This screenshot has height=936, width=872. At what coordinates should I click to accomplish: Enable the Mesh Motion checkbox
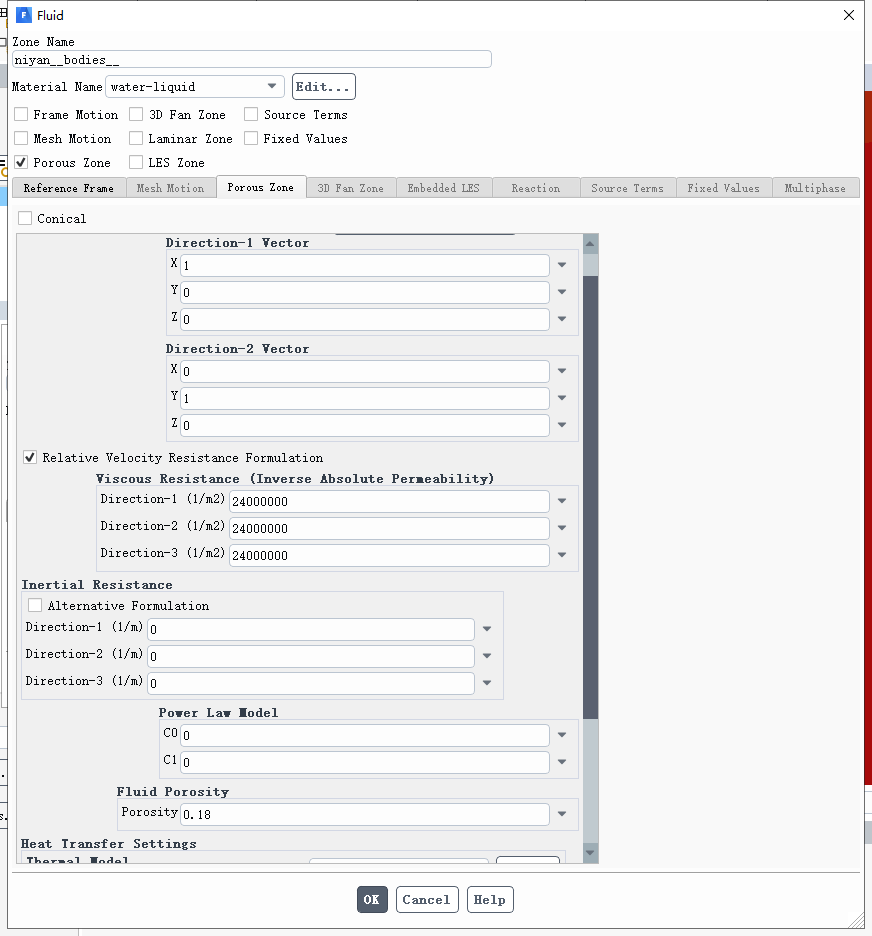[21, 138]
